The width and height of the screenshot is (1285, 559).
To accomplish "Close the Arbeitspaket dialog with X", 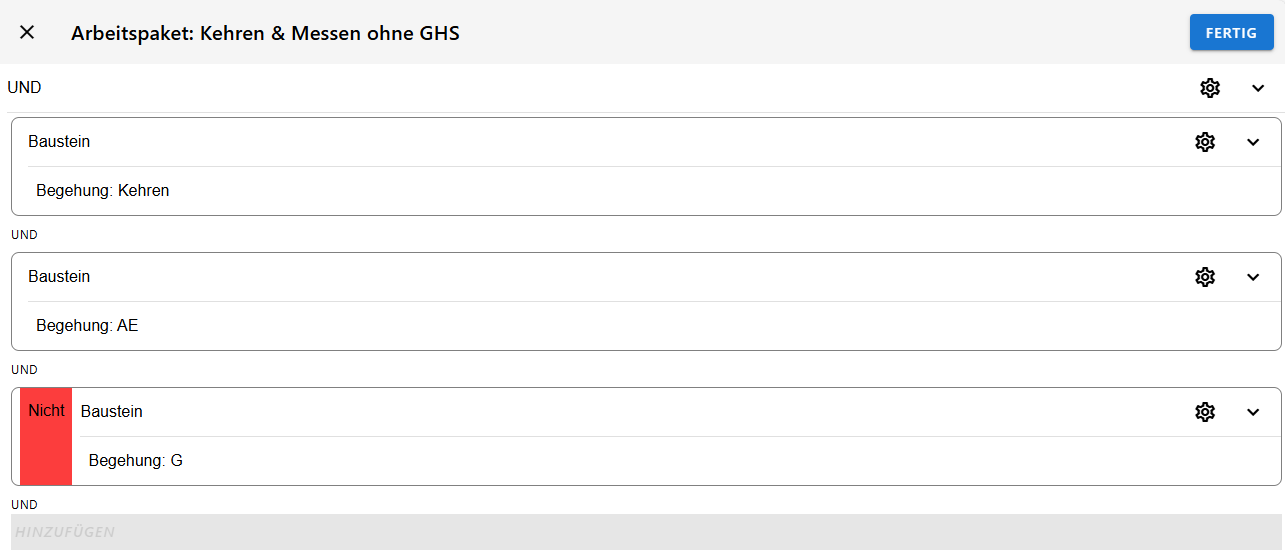I will pyautogui.click(x=27, y=32).
